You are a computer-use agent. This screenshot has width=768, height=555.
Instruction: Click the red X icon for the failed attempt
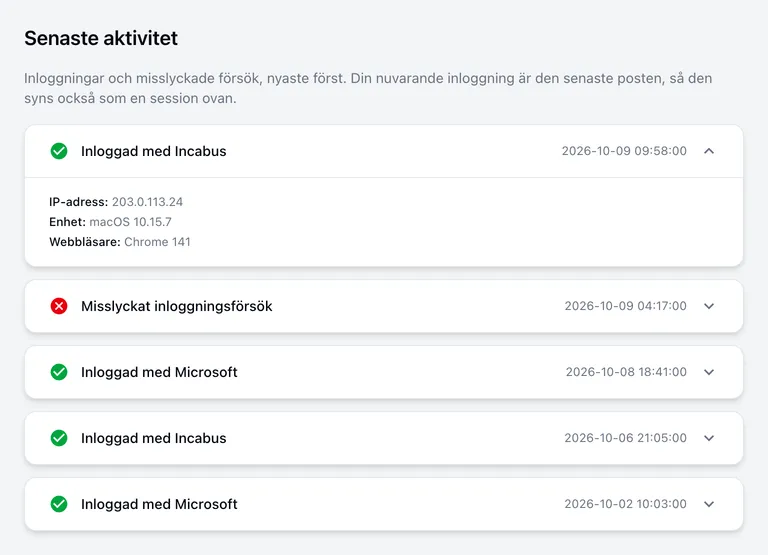click(59, 306)
